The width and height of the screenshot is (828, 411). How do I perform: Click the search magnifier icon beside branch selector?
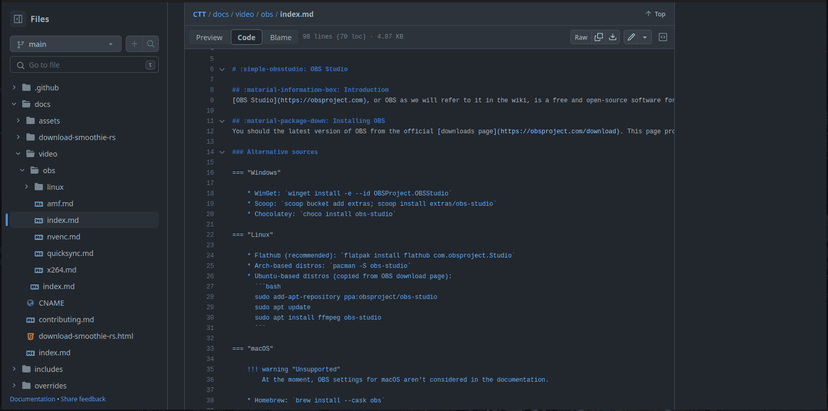151,44
